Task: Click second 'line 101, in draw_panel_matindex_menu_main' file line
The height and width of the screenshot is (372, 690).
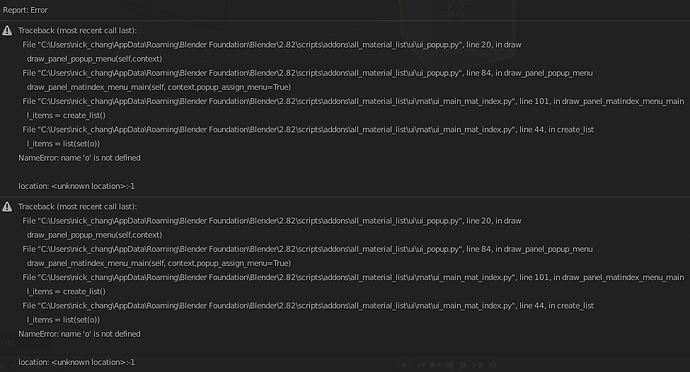Action: coord(353,277)
